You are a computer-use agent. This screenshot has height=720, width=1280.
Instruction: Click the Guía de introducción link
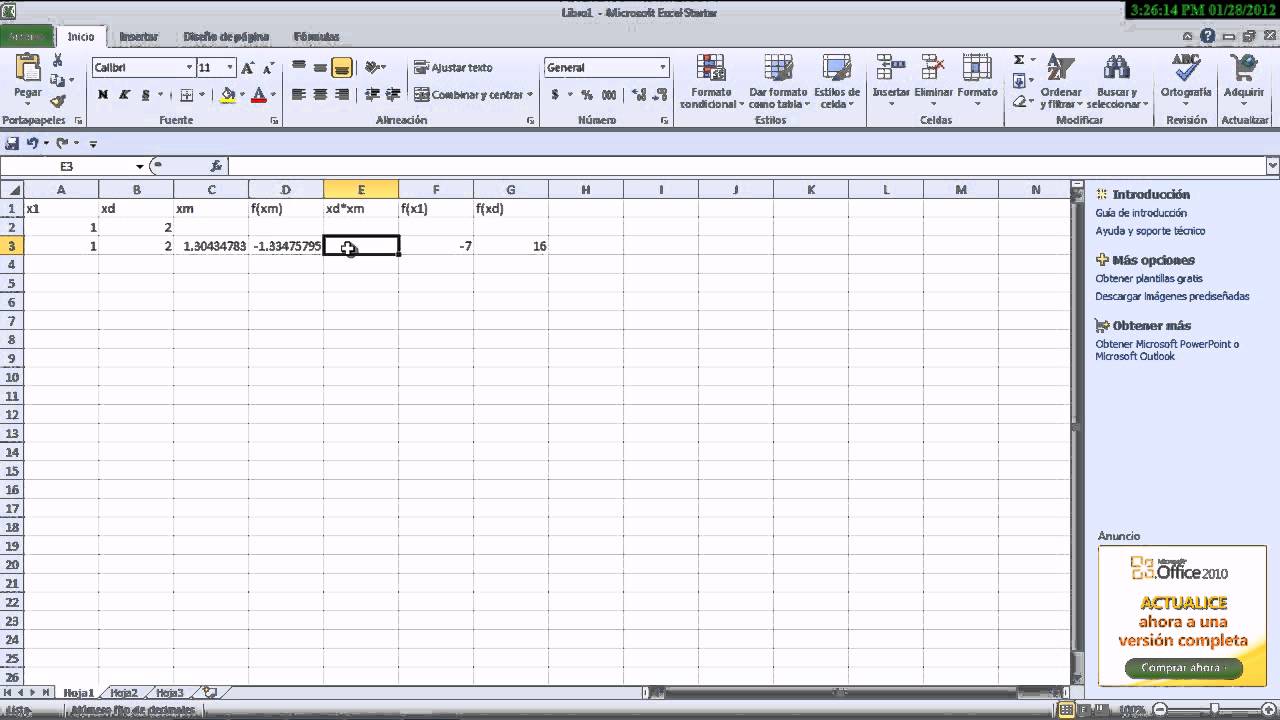(1141, 213)
